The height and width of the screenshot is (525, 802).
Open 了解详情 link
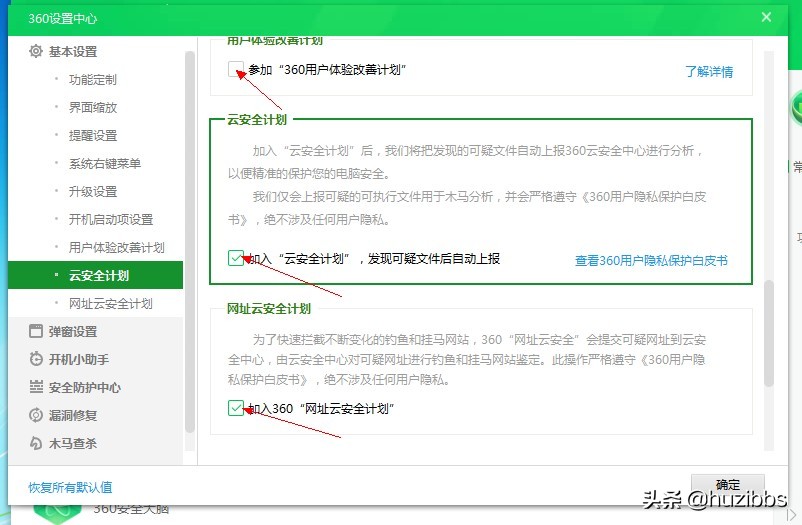pos(709,72)
